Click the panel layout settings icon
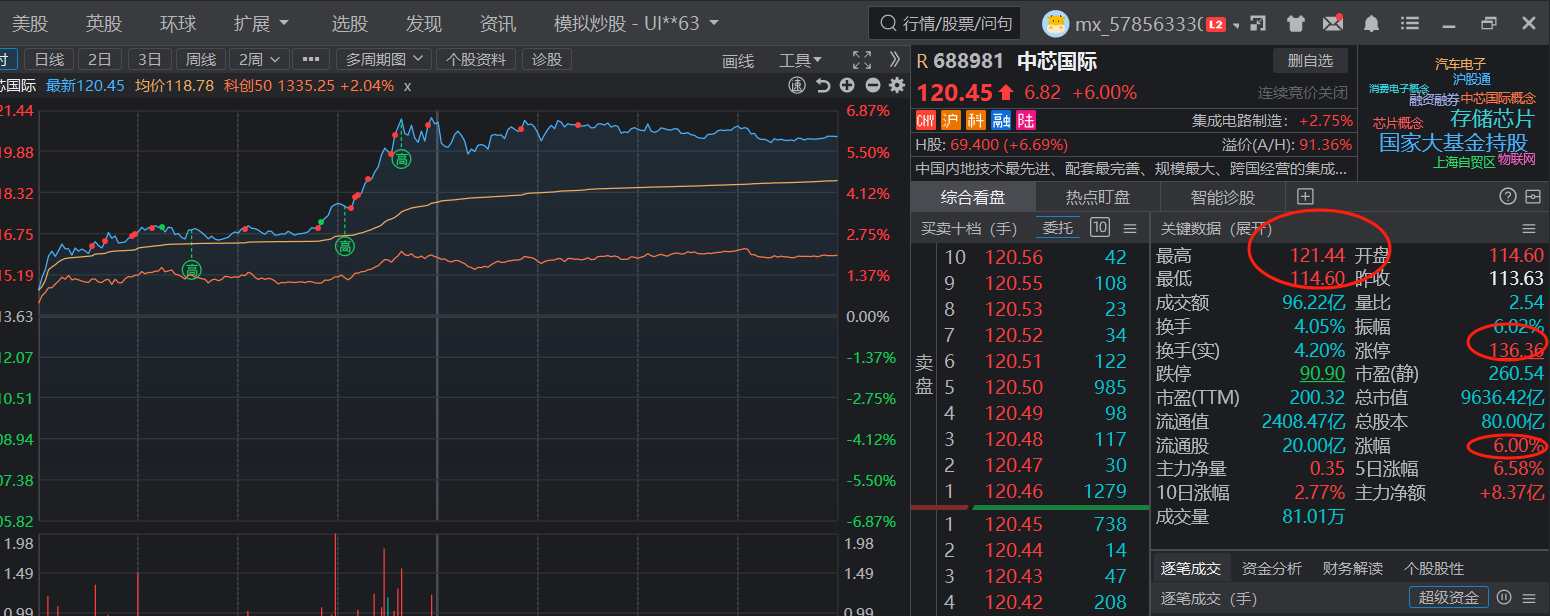1550x616 pixels. click(x=1534, y=196)
